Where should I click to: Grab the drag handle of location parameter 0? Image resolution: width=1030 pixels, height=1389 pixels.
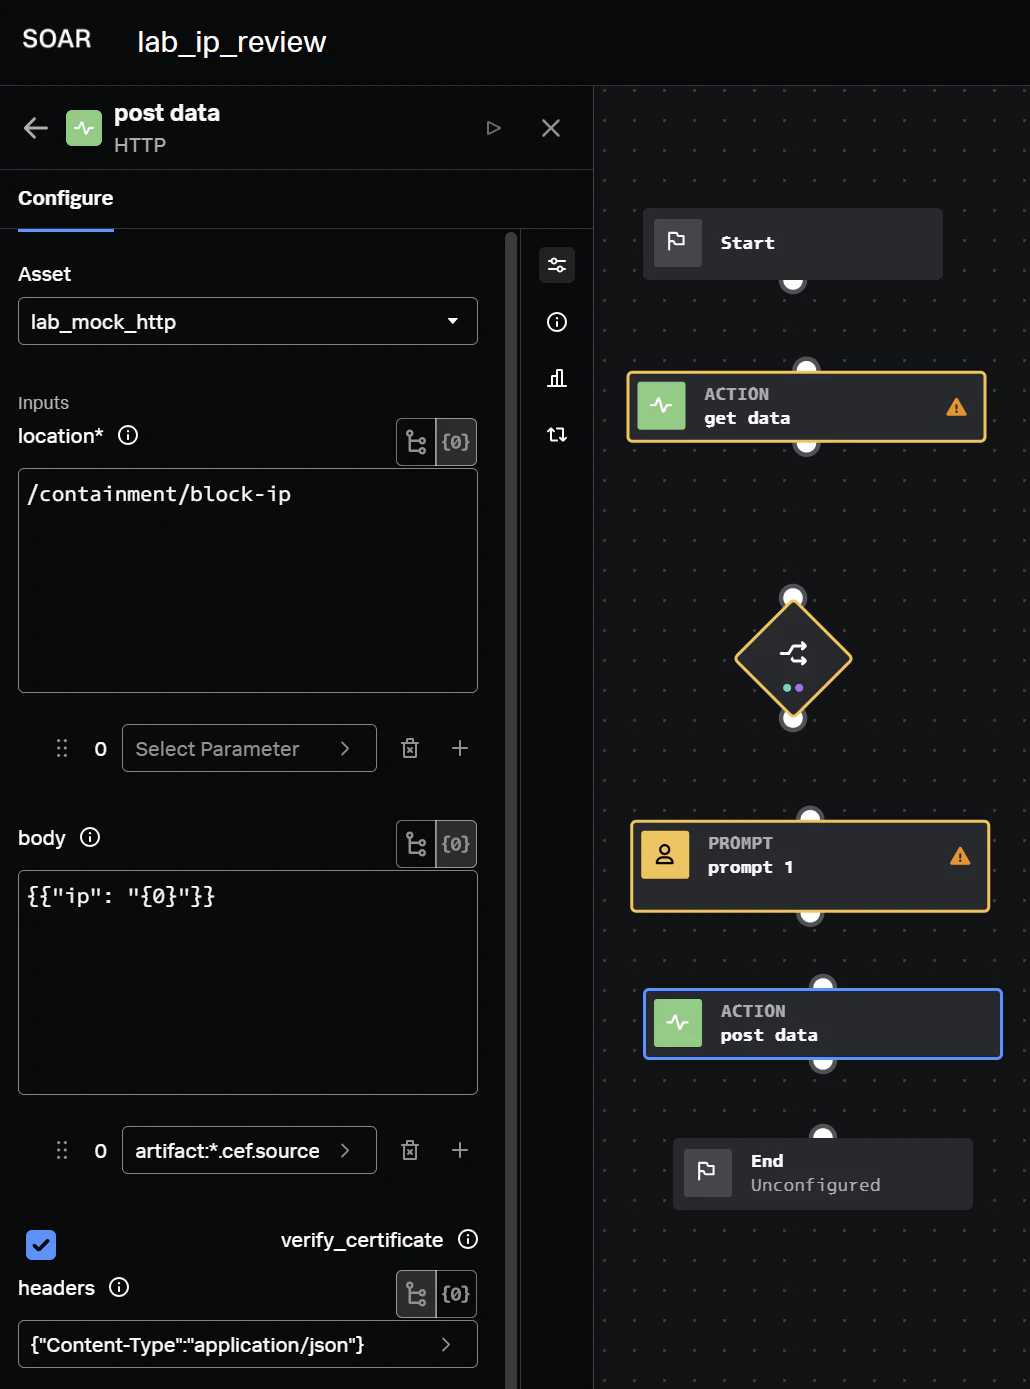(62, 748)
